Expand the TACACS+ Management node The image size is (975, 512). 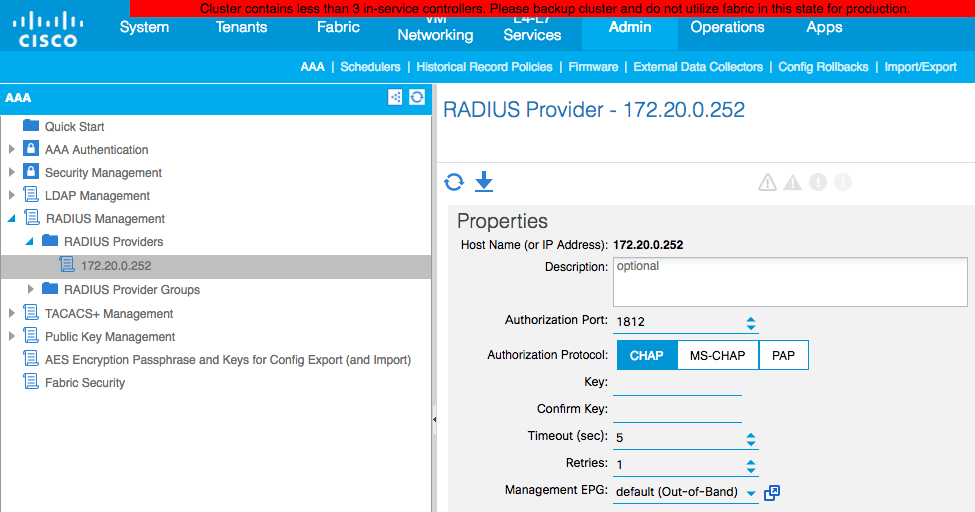click(12, 313)
